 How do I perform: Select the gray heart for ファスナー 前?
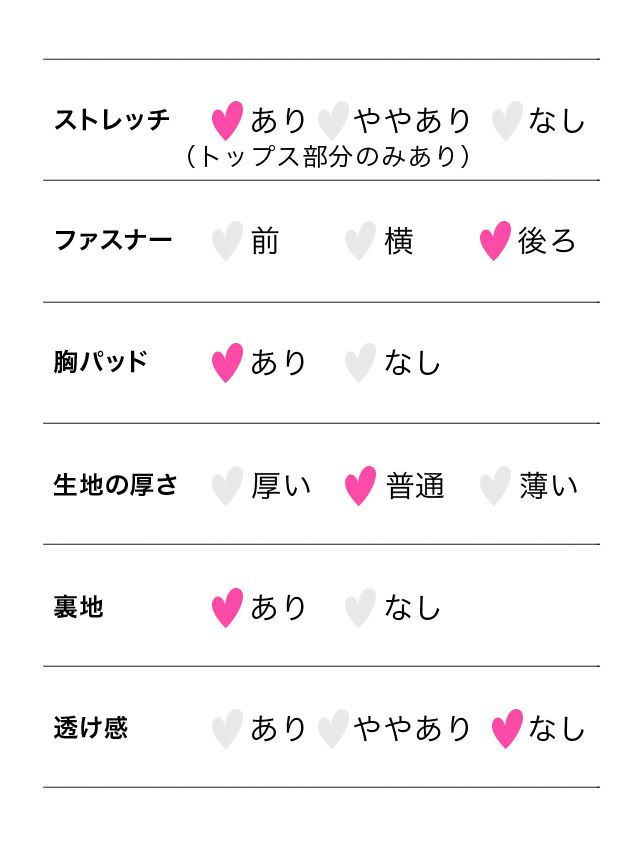click(x=227, y=241)
